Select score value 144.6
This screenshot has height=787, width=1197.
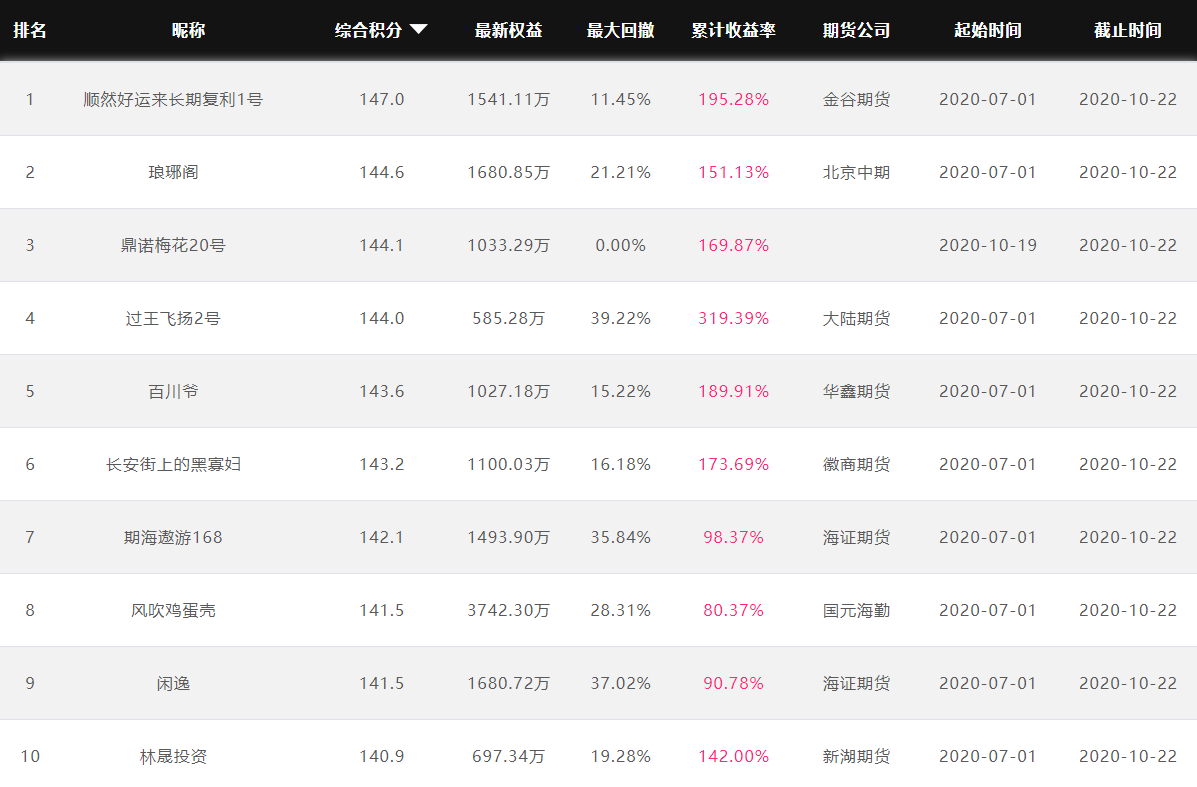coord(382,173)
